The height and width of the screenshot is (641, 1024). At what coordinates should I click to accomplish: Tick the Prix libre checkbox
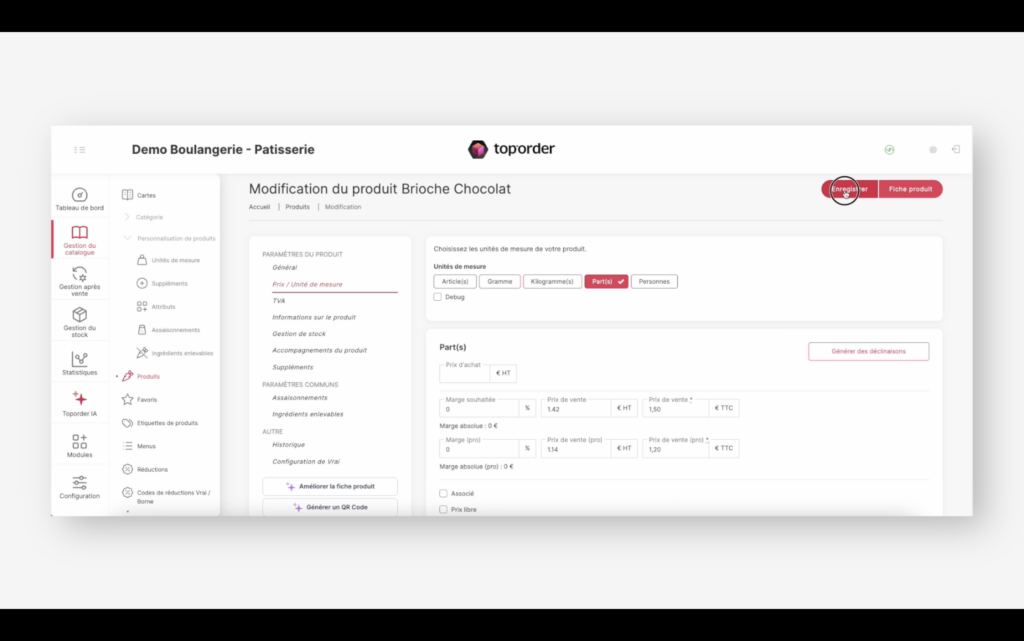tap(443, 509)
